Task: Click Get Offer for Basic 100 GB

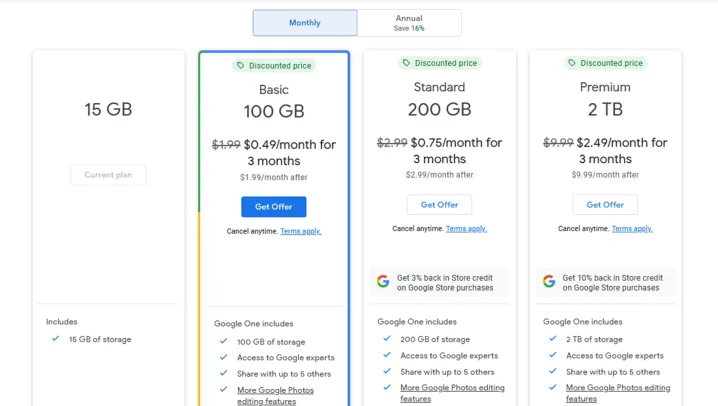Action: pos(273,206)
